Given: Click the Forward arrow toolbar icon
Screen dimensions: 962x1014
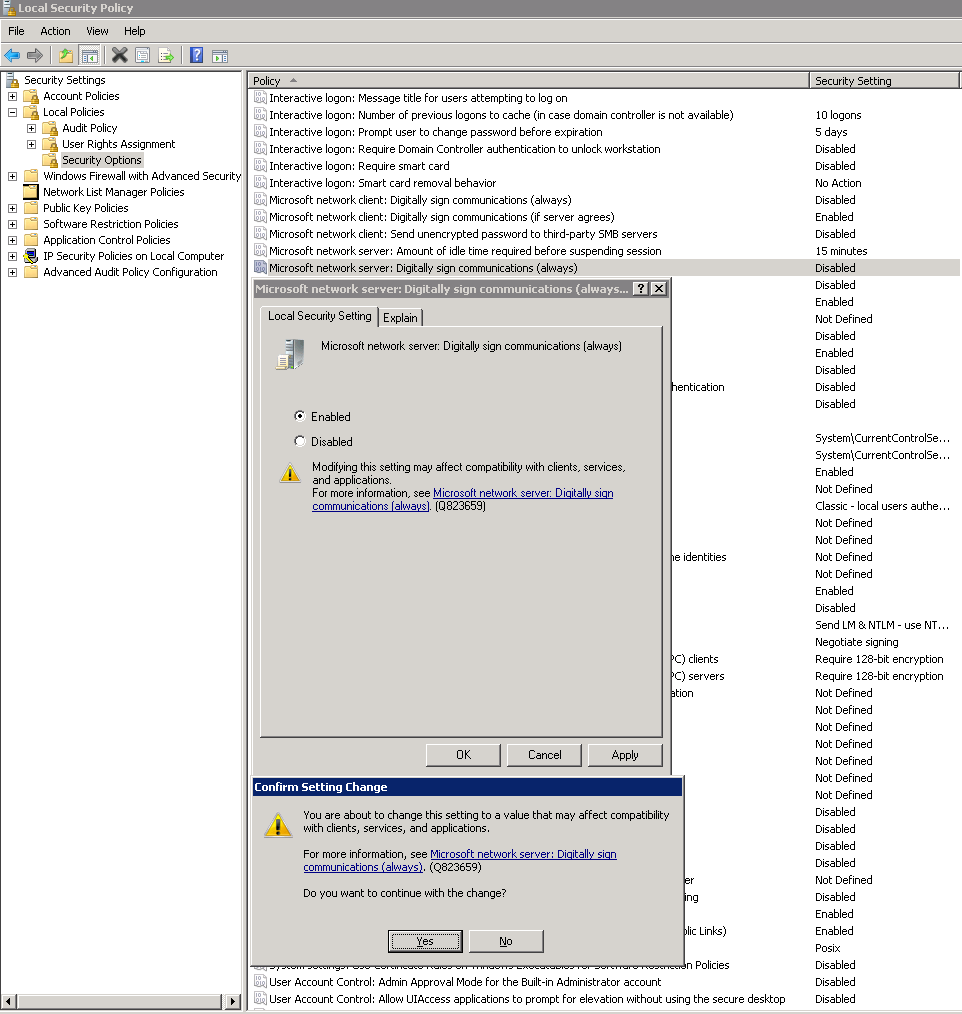Looking at the screenshot, I should click(x=35, y=56).
